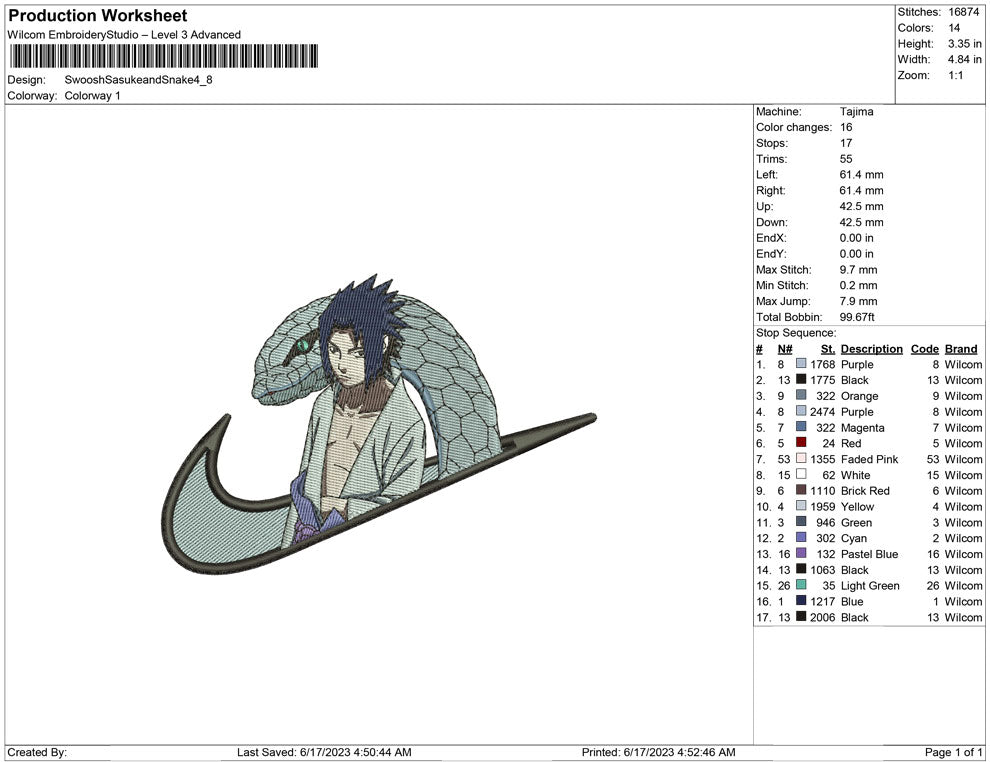
Task: Click the Stitches count 16874
Action: click(963, 12)
